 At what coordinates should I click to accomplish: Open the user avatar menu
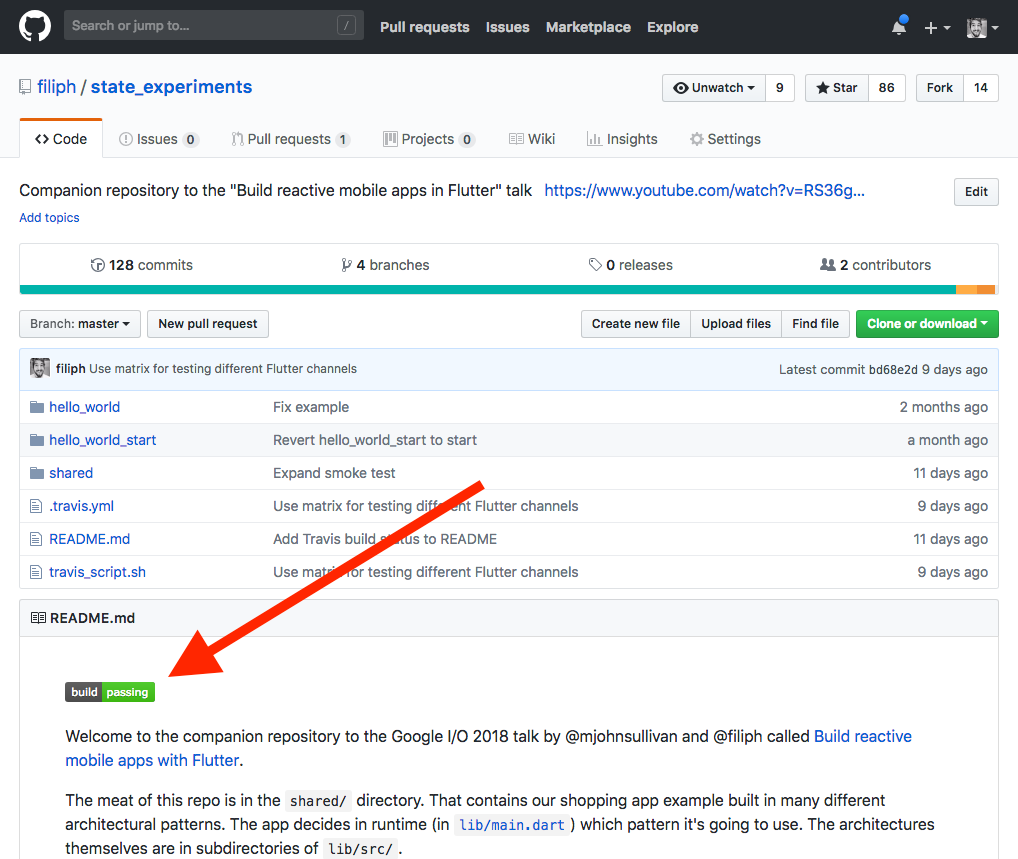982,27
